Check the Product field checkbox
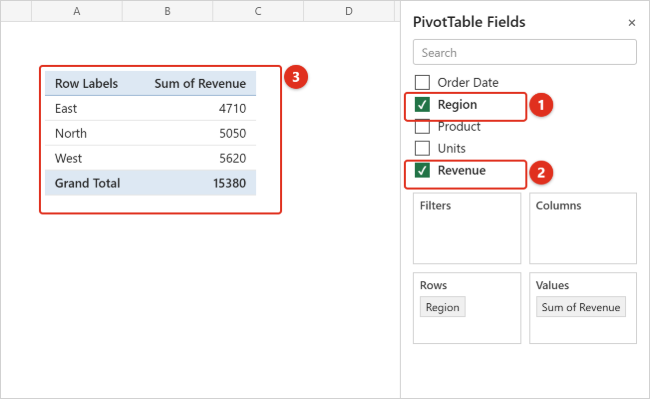The height and width of the screenshot is (399, 650). click(x=422, y=126)
